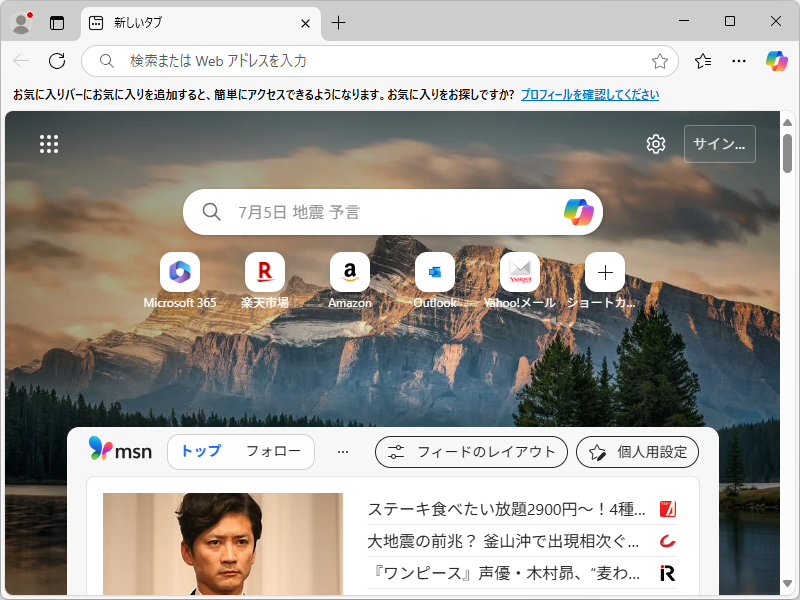Toggle the favorites star in the address bar
The width and height of the screenshot is (800, 600).
coord(659,61)
